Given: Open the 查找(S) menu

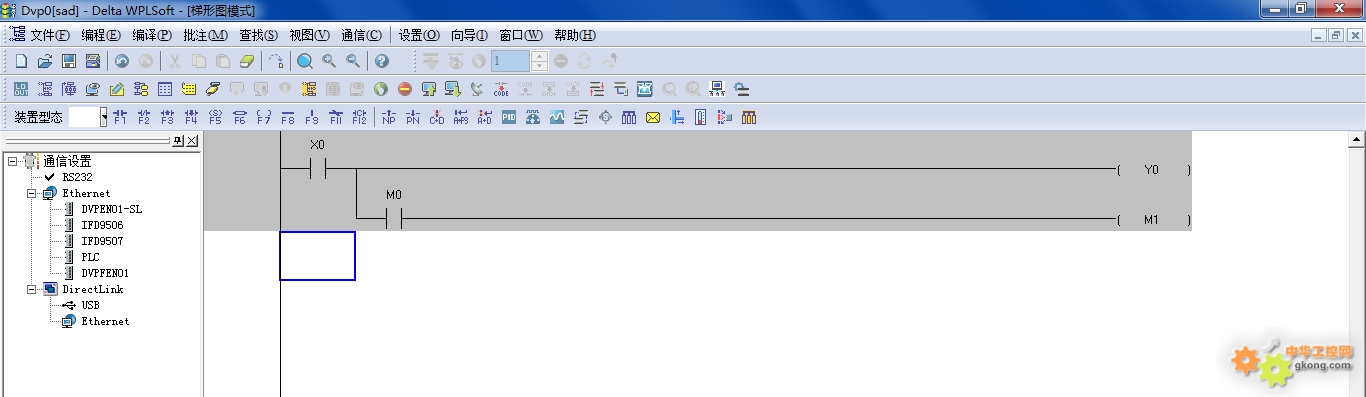Looking at the screenshot, I should (258, 35).
